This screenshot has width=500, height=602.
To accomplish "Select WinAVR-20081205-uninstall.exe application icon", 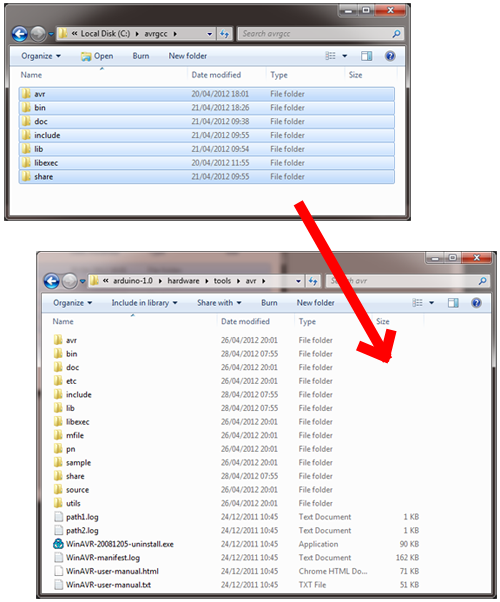I will (58, 544).
